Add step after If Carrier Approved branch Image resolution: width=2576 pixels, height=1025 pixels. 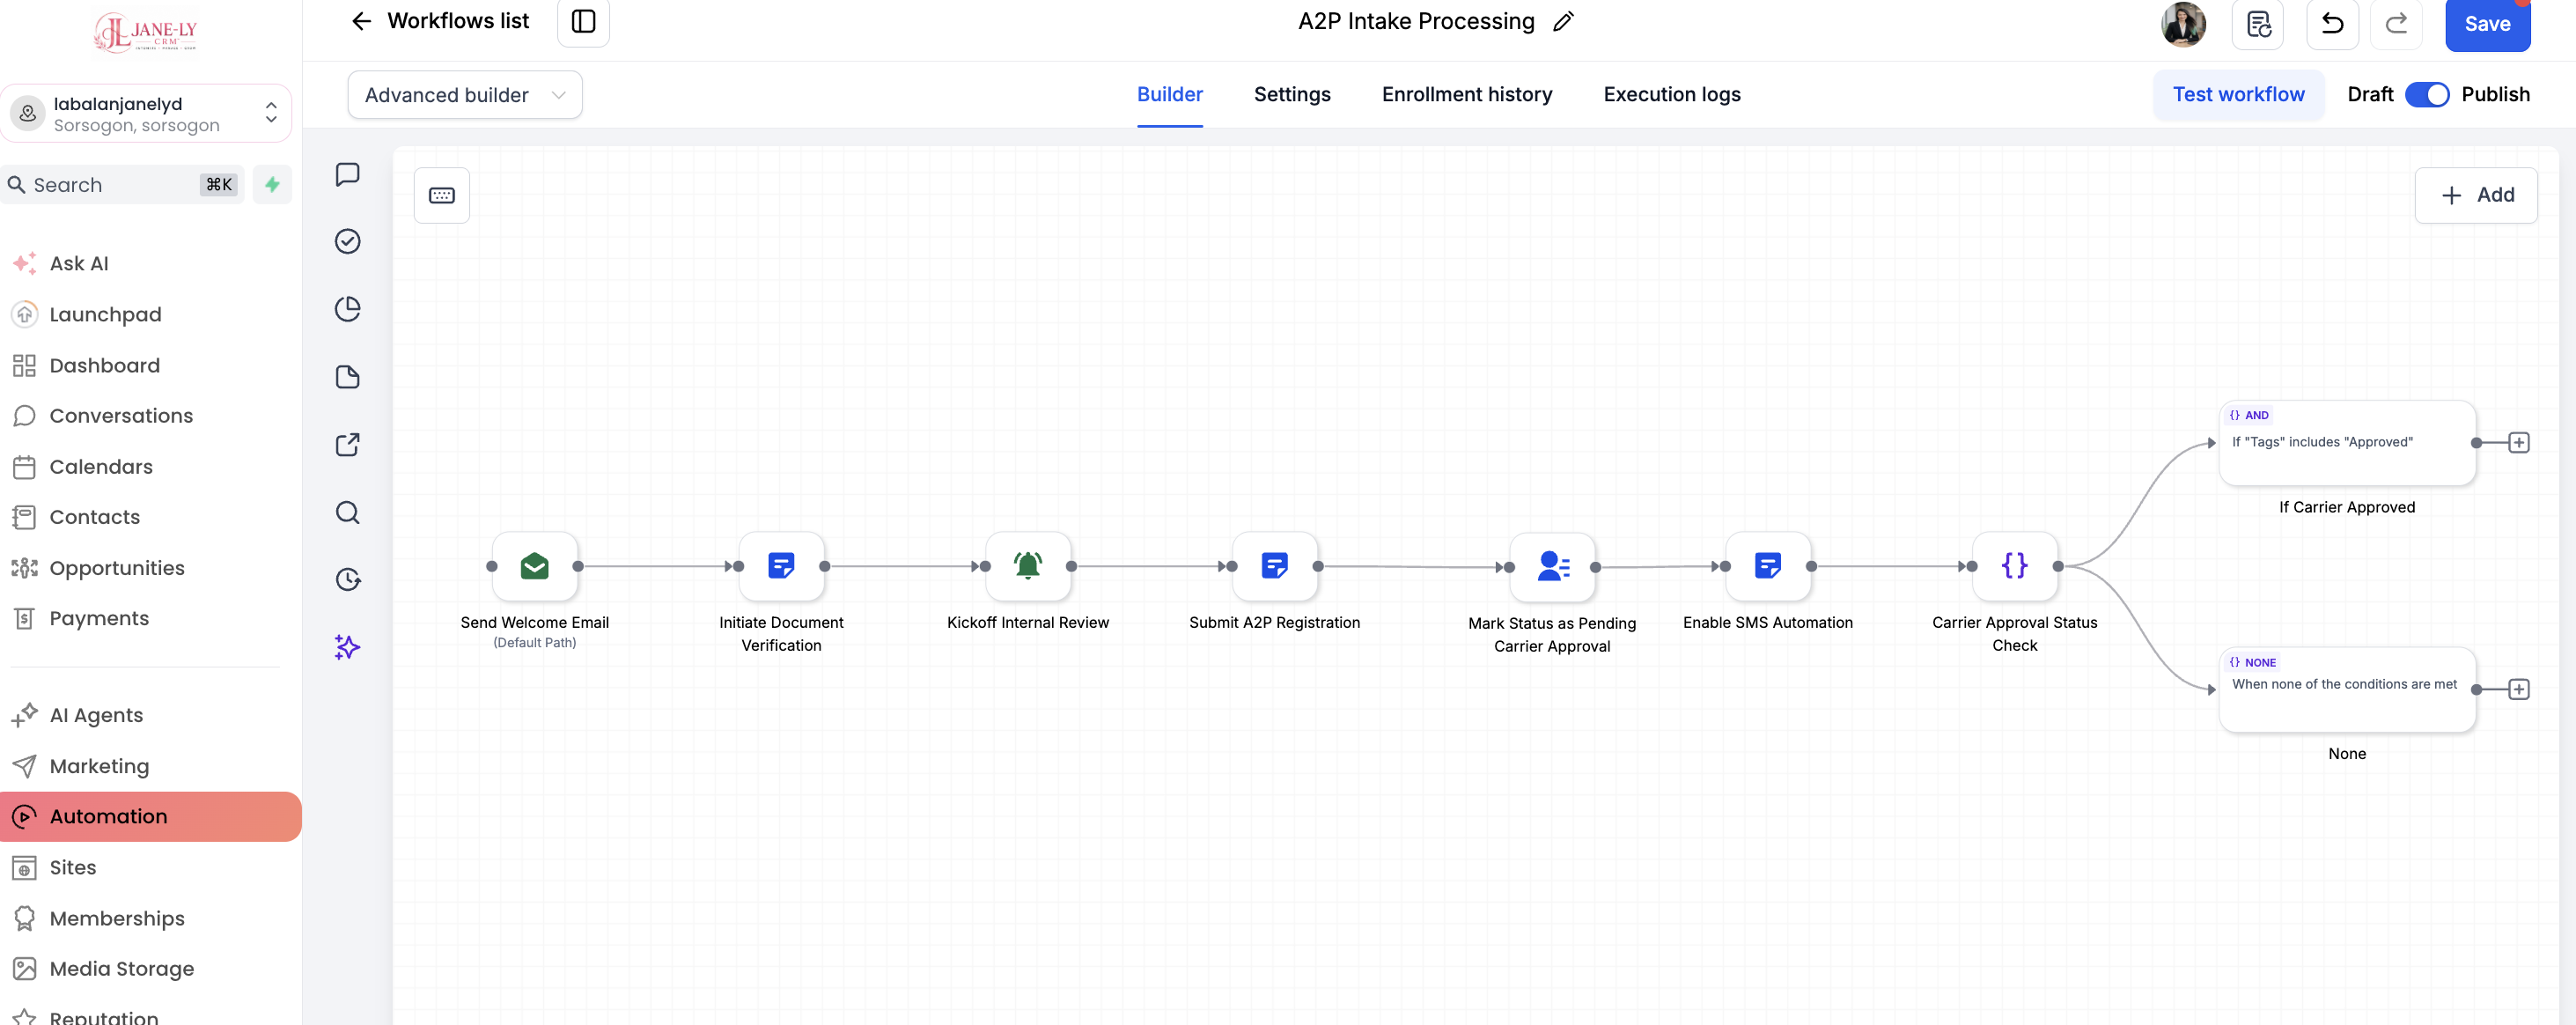pos(2519,442)
